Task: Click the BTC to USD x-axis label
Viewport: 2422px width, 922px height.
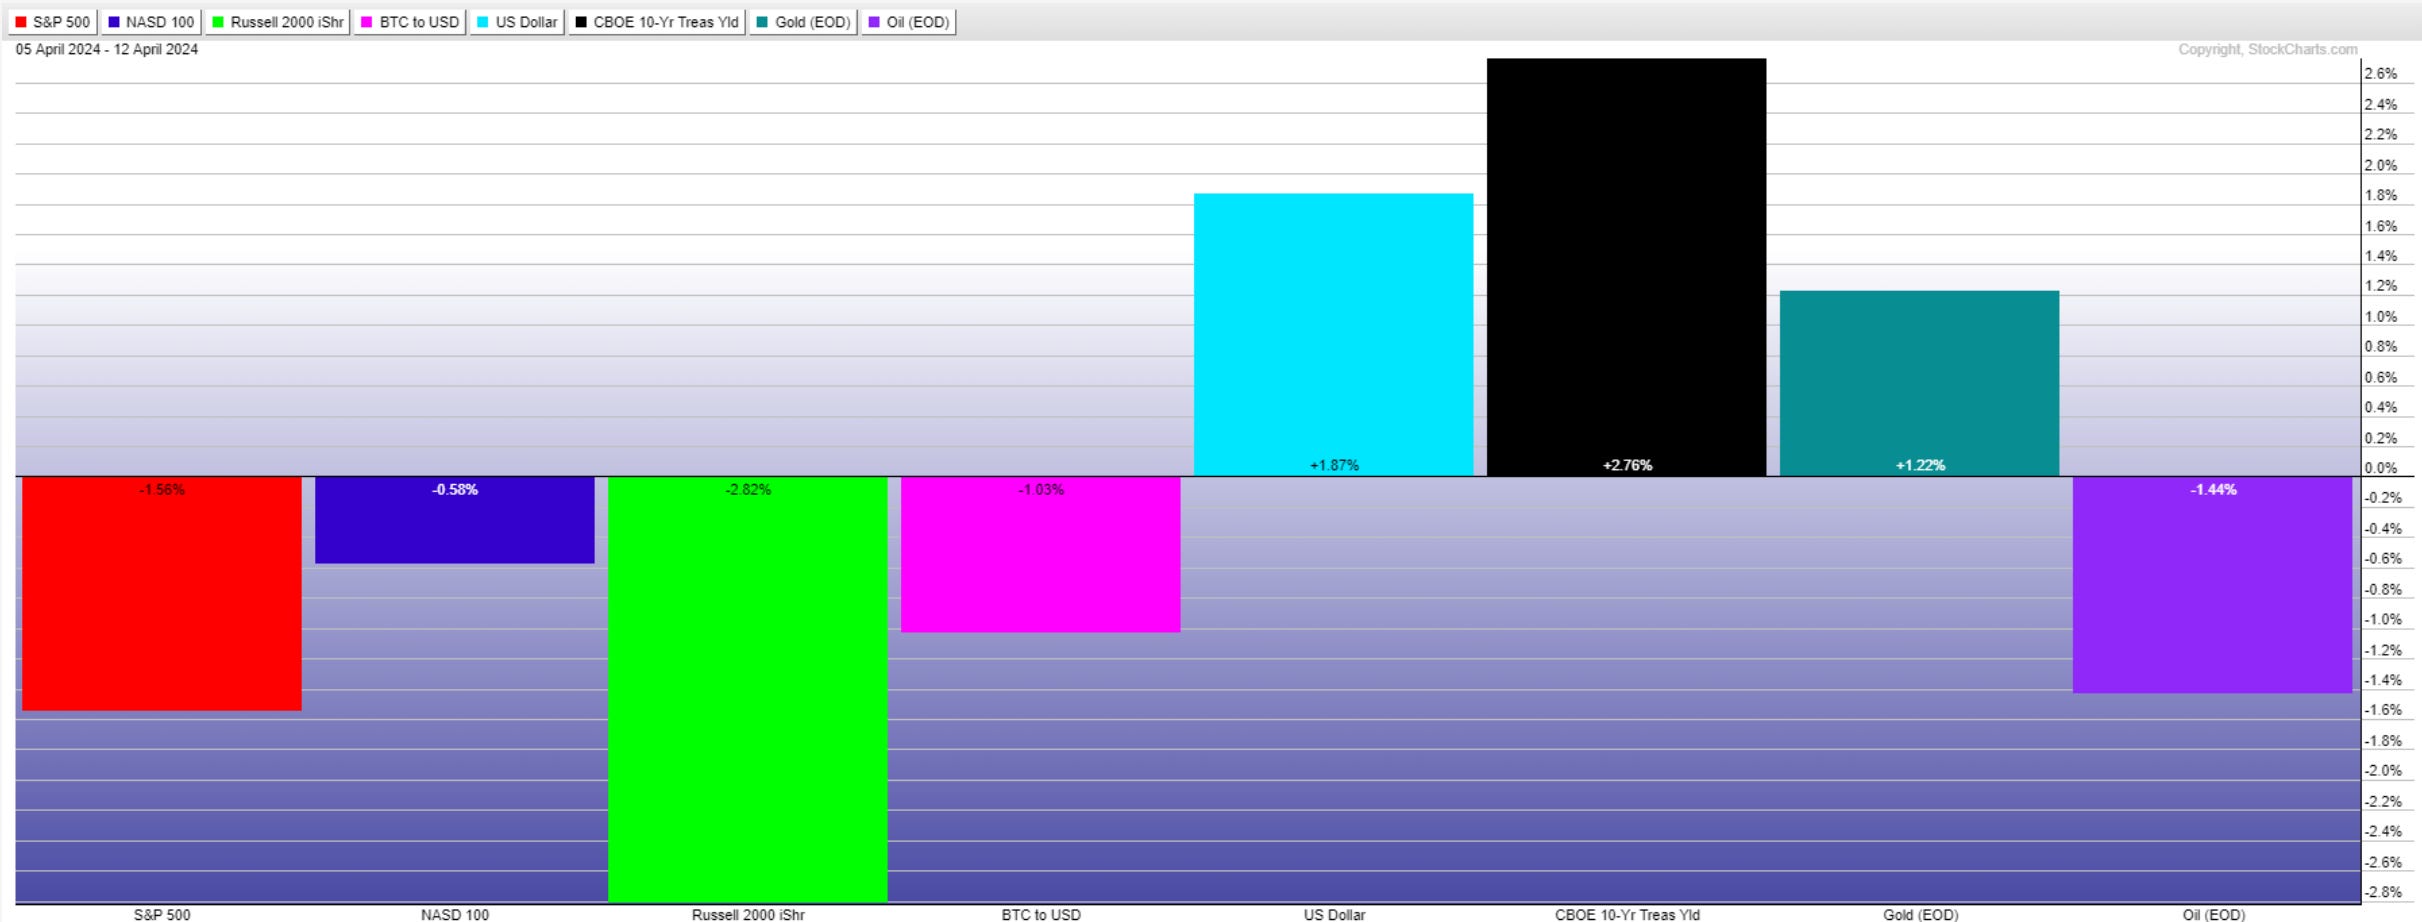Action: pyautogui.click(x=1041, y=914)
